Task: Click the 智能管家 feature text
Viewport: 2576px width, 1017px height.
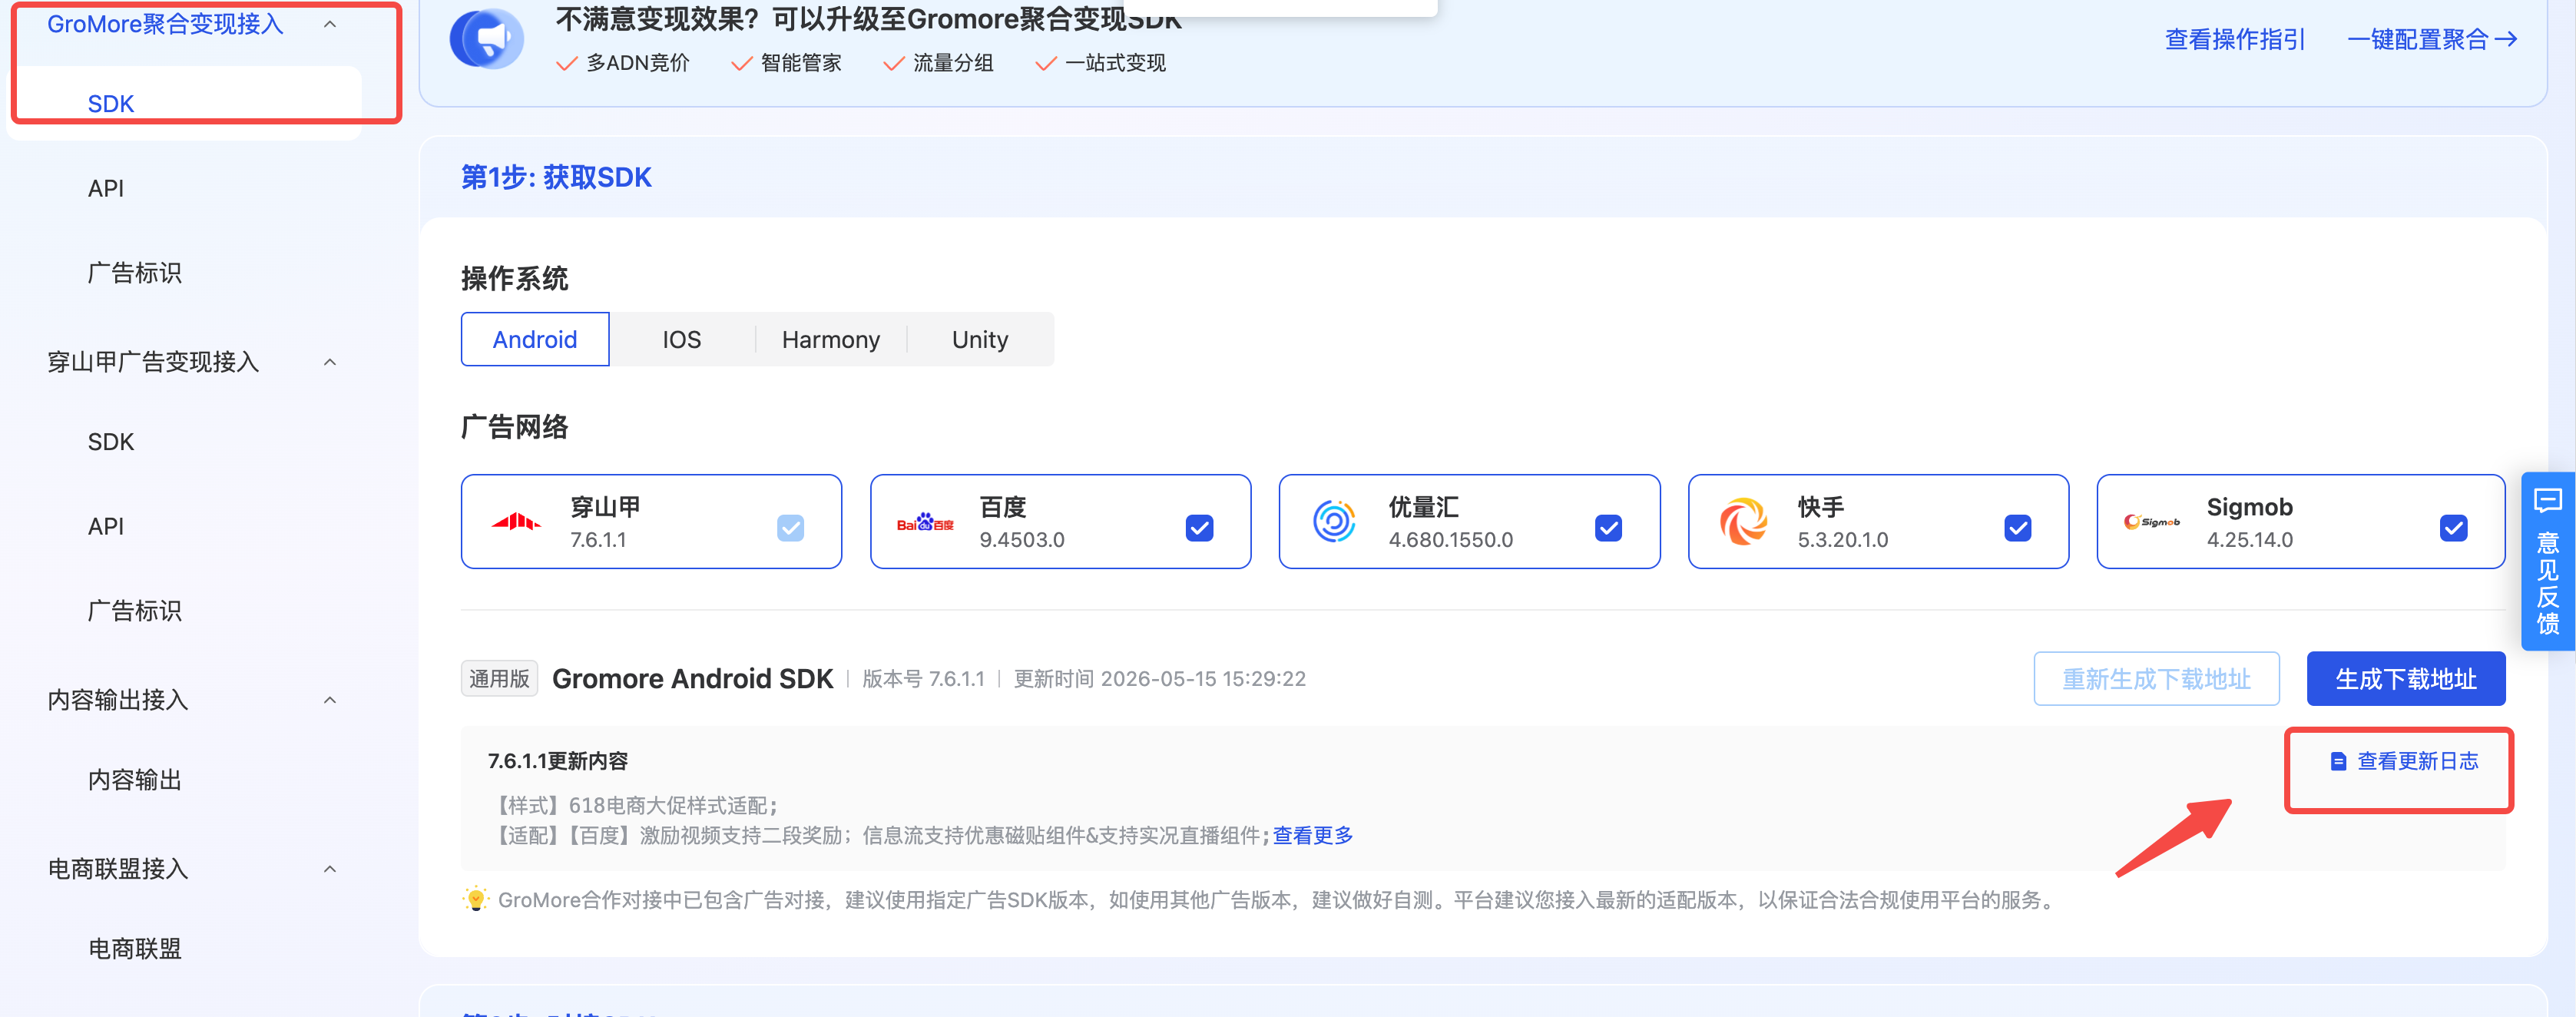Action: coord(801,63)
